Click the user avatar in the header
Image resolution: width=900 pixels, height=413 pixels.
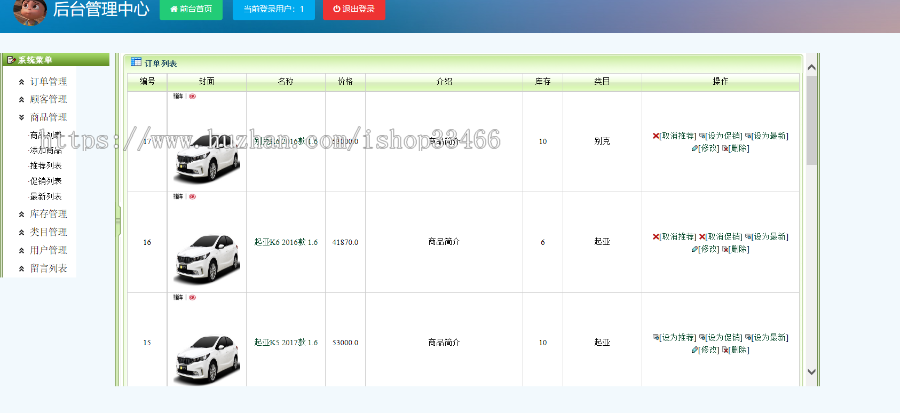(x=30, y=11)
